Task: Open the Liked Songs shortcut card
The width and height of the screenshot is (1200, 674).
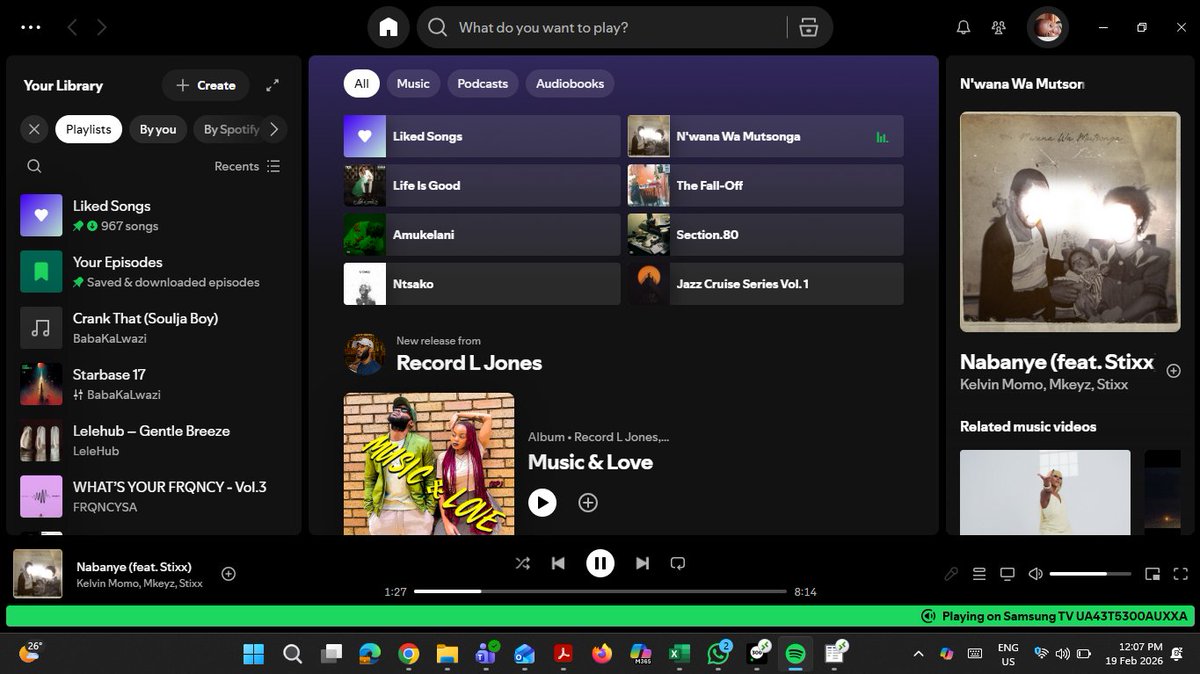Action: coord(482,136)
